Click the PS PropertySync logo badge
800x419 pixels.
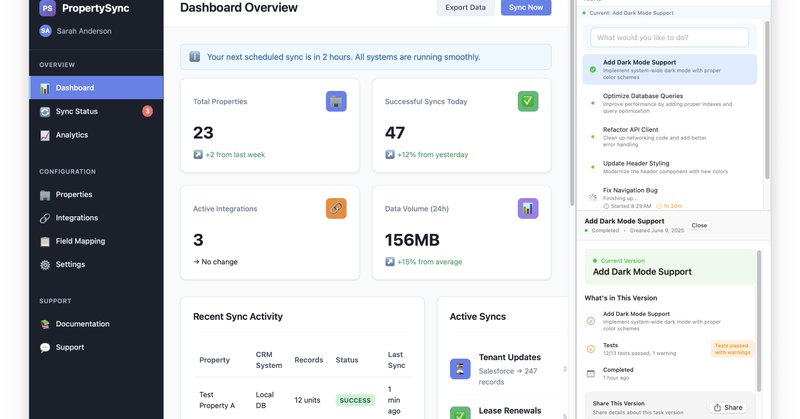47,8
